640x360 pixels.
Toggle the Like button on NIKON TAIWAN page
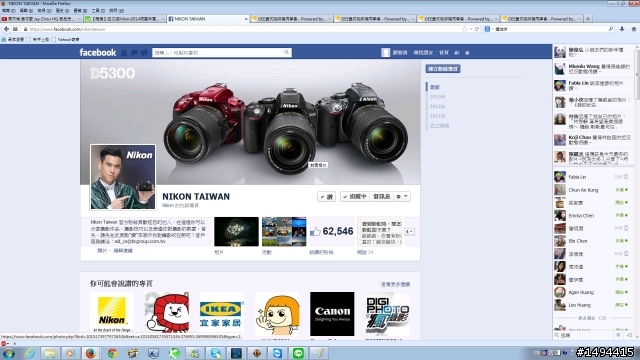tap(327, 197)
